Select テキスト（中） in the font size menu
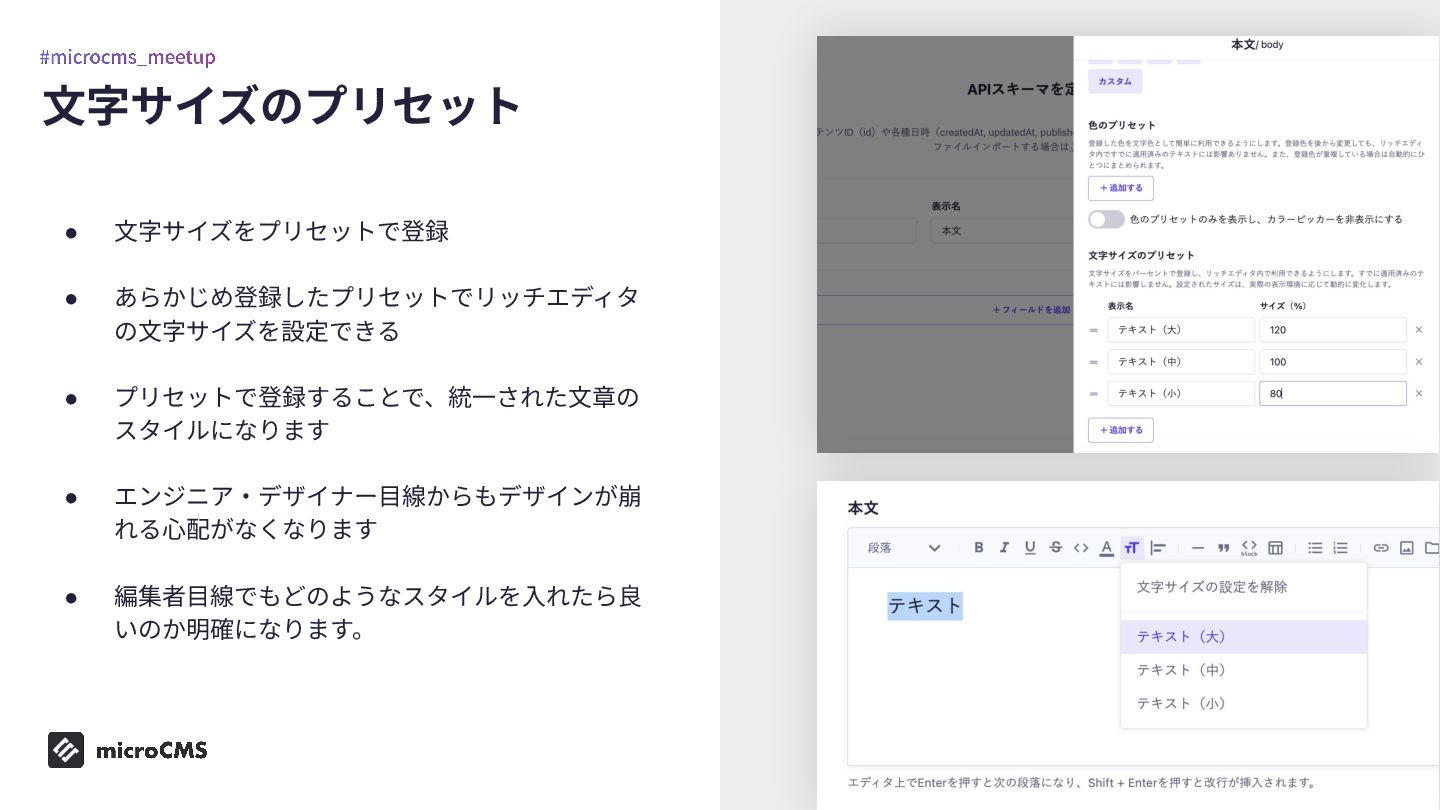Screen dimensions: 1440x810 (x=1244, y=670)
